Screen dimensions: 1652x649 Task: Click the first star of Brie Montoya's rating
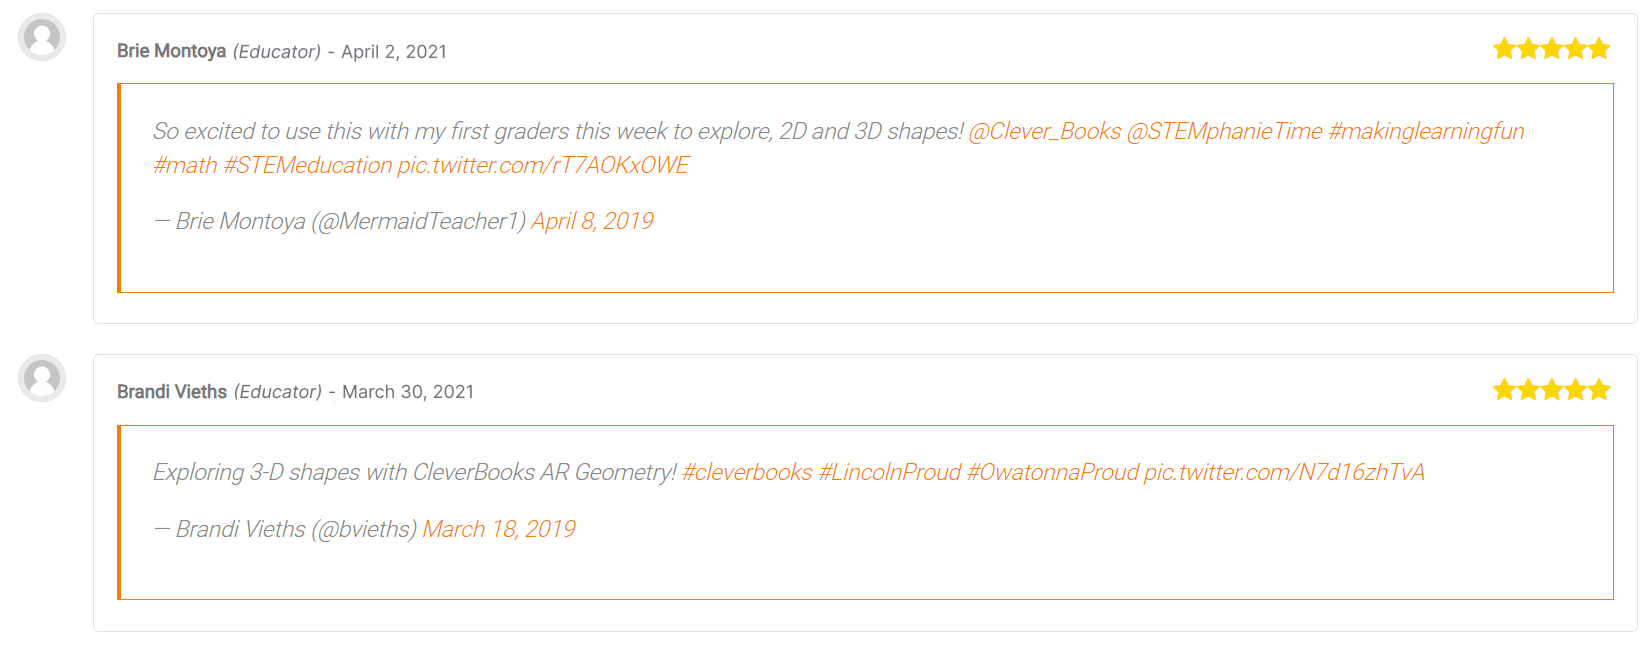1504,48
